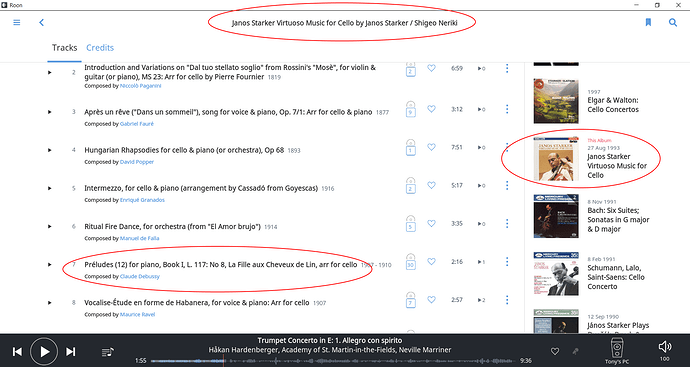Favorite the Après un rêve track
The image size is (690, 367).
coord(431,109)
